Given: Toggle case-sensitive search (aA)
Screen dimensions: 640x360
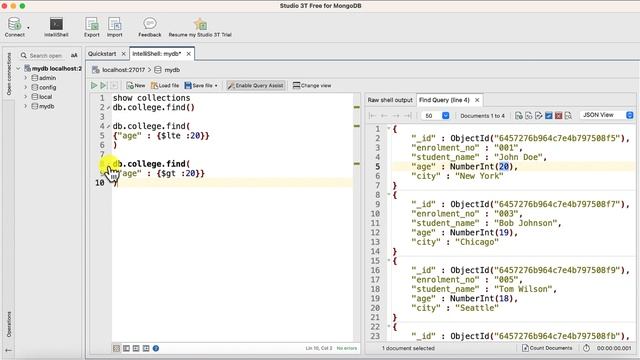Looking at the screenshot, I should [x=74, y=55].
